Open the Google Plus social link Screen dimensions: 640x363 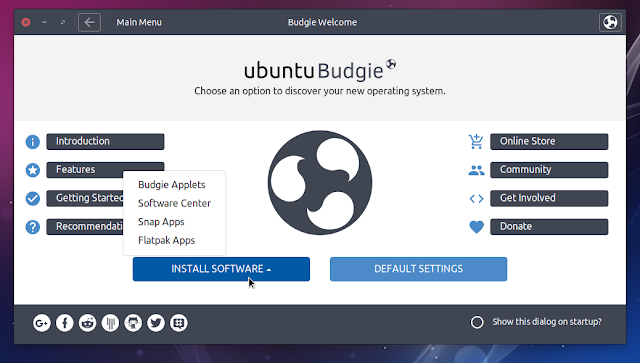coord(42,323)
